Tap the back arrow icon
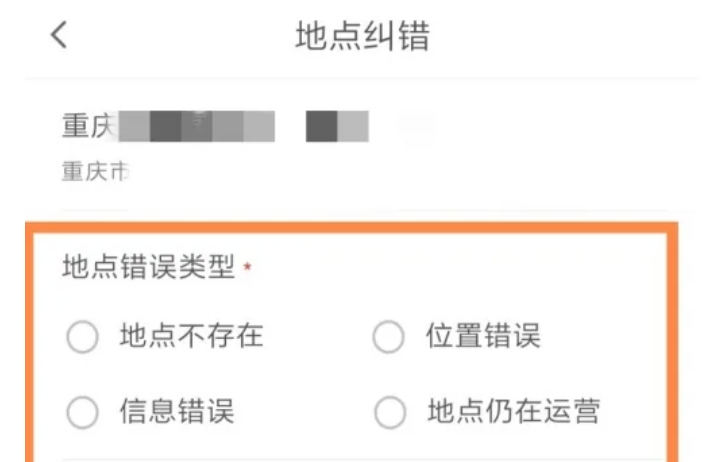This screenshot has width=703, height=462. point(59,36)
